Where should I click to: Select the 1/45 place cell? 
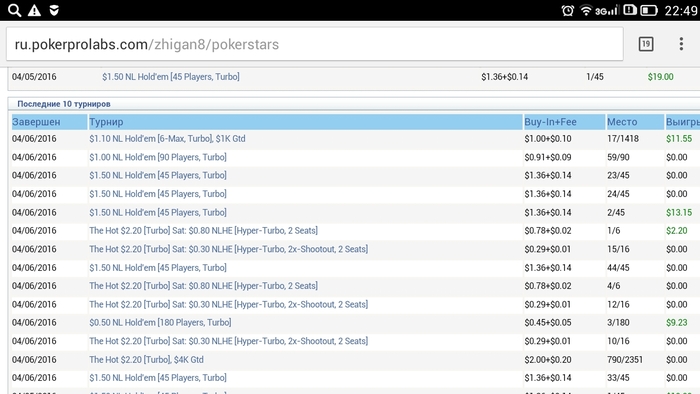(x=595, y=77)
